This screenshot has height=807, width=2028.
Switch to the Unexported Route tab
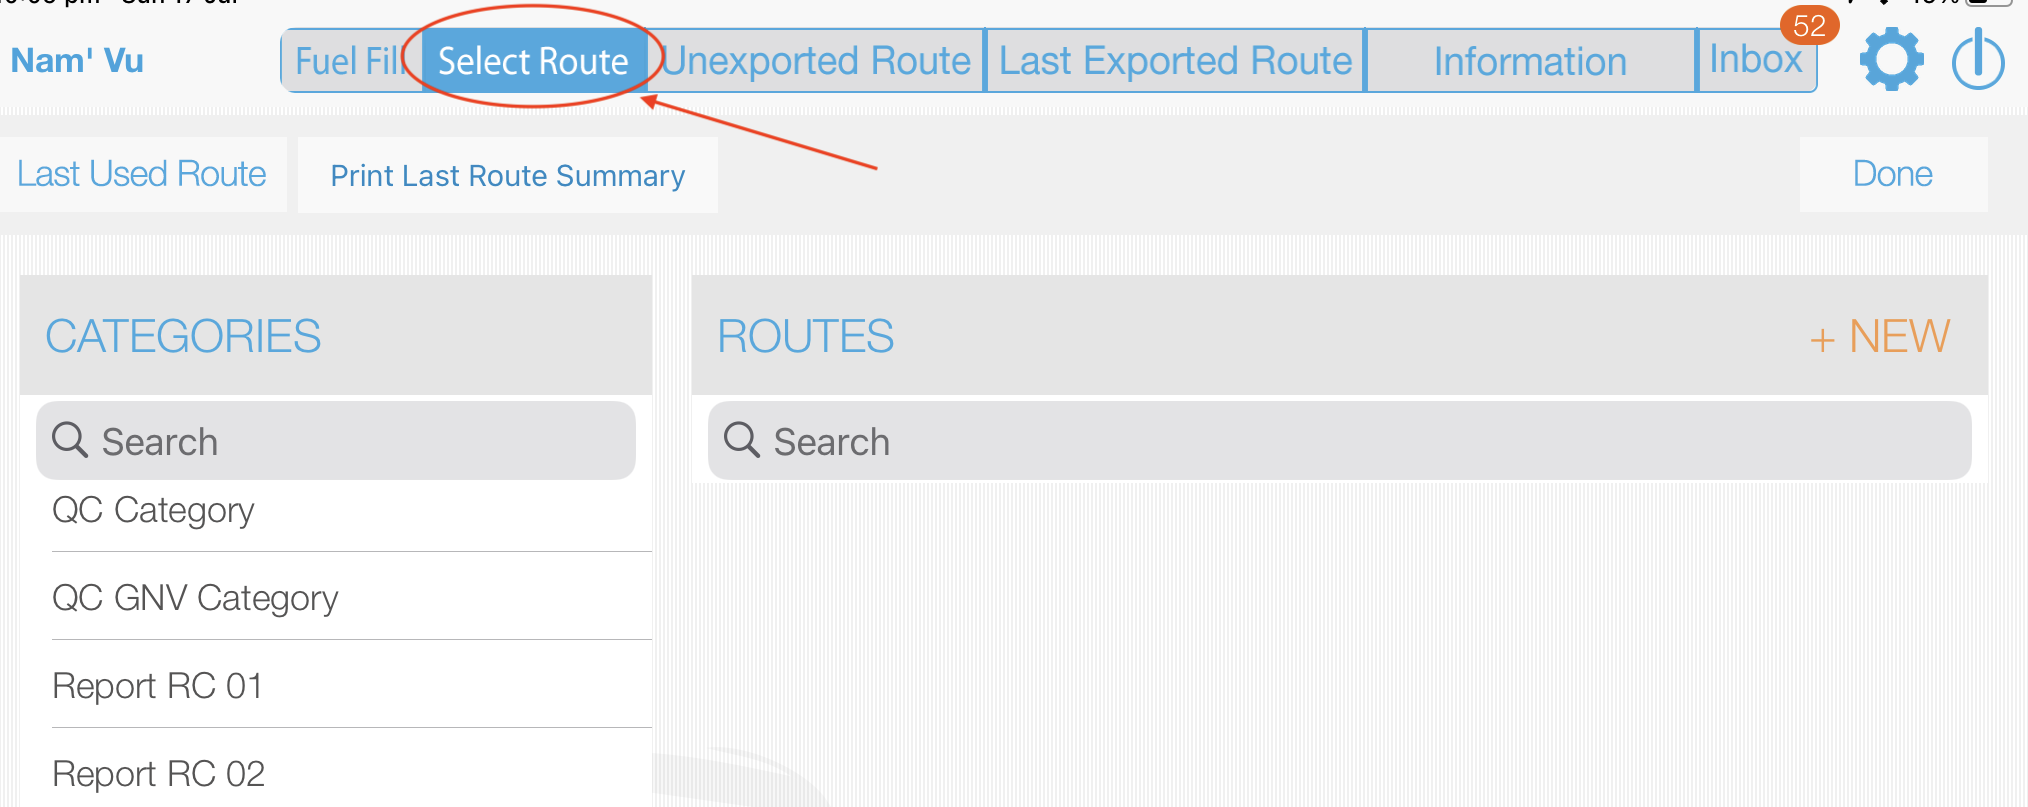[x=815, y=60]
